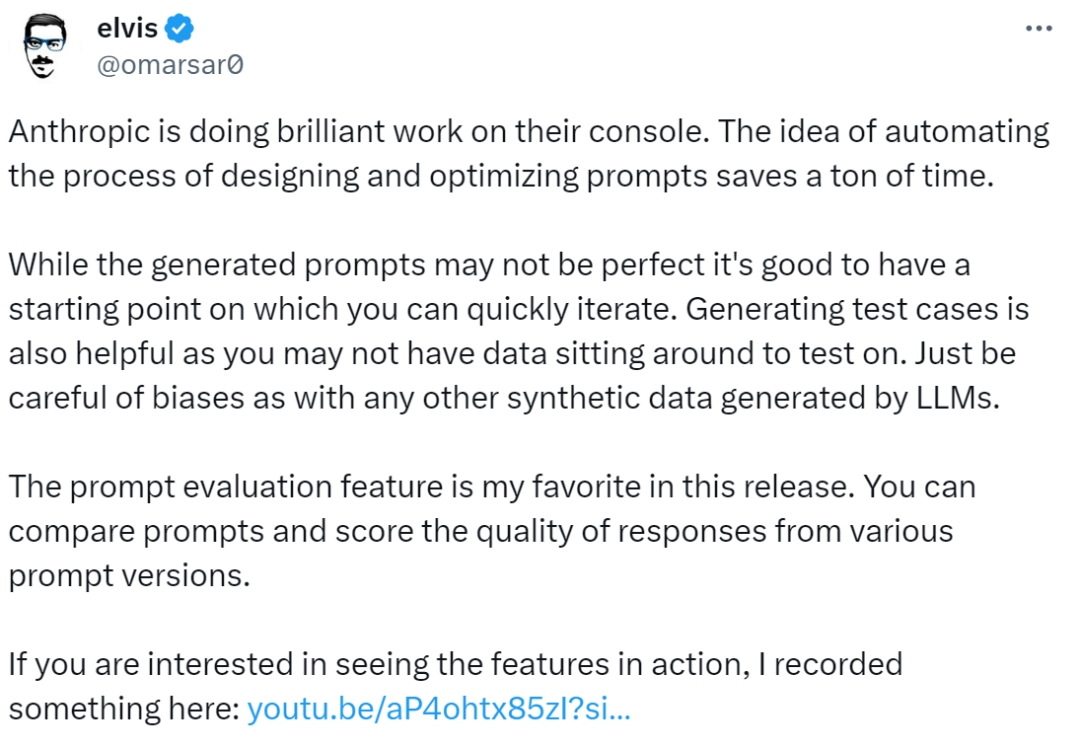Click the phrase "prompt versions"

(127, 576)
